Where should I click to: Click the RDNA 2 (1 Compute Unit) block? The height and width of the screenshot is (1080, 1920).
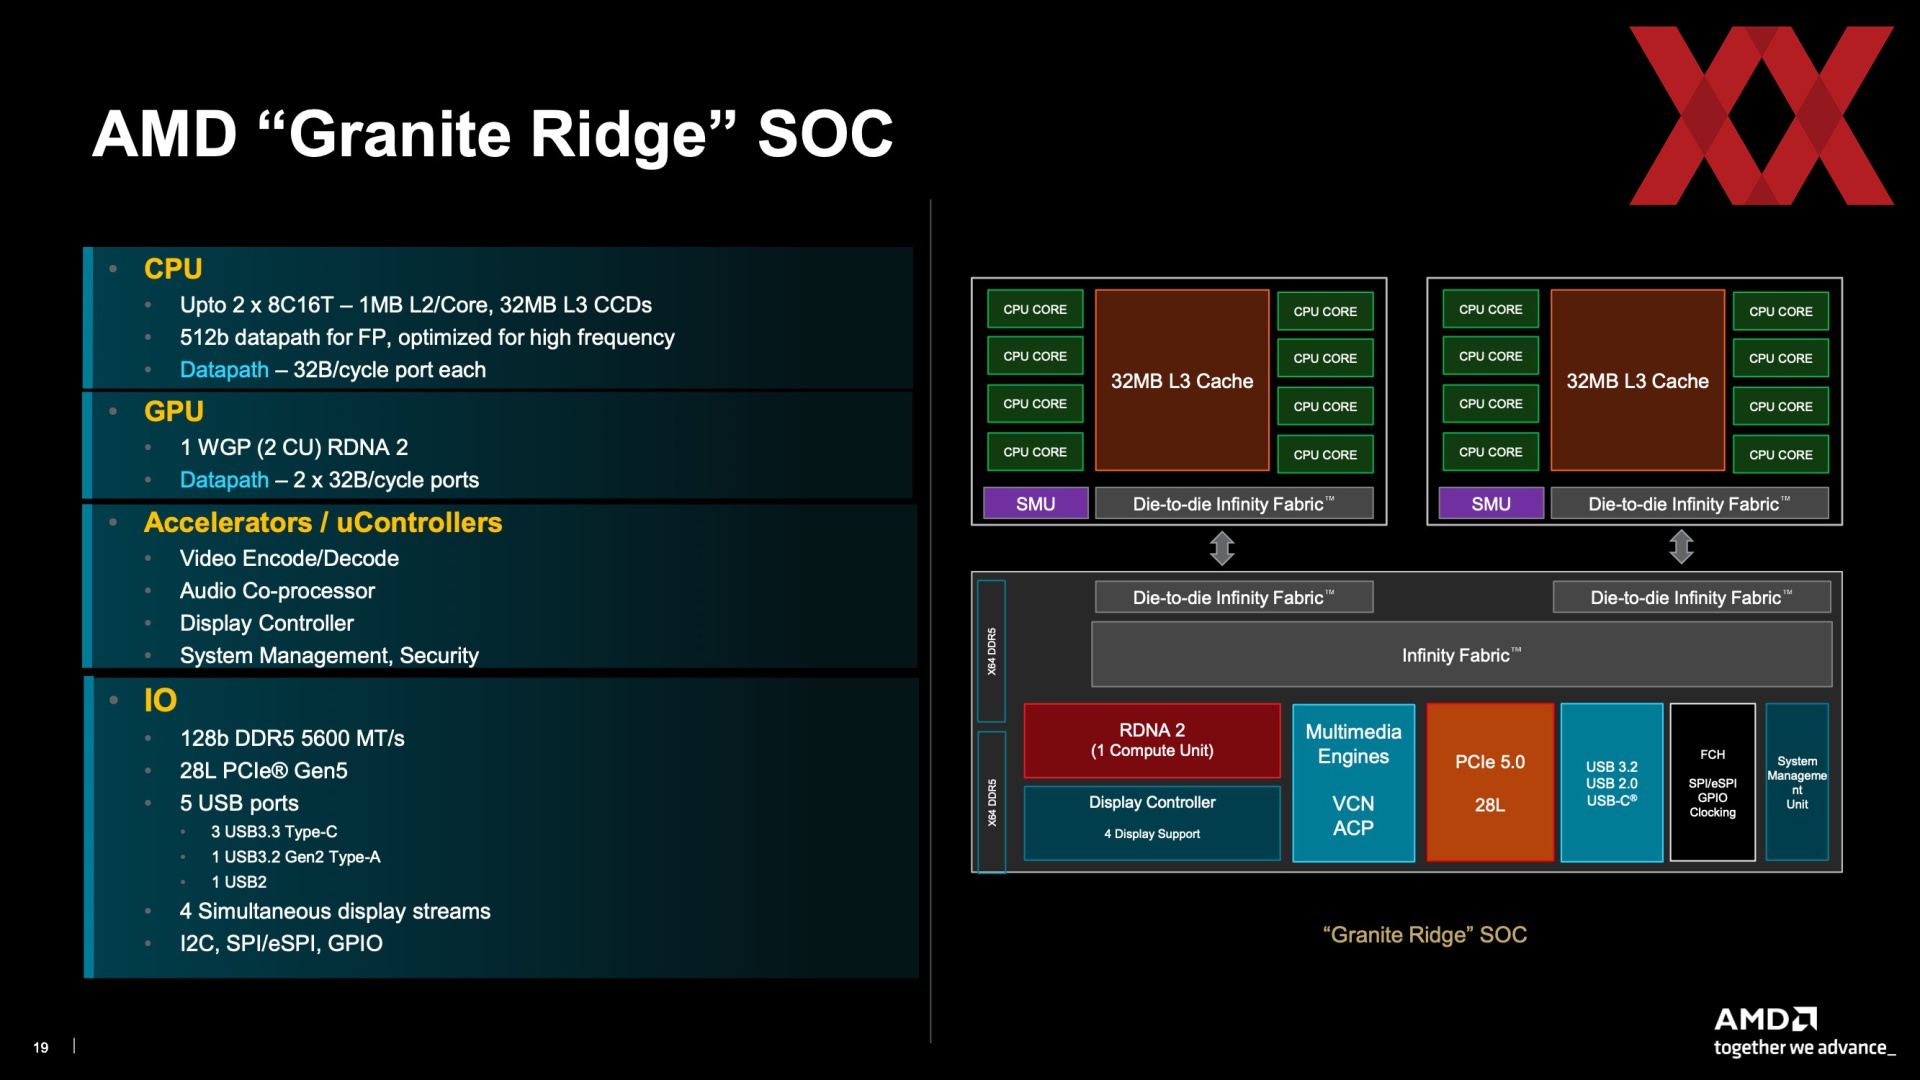(x=1152, y=740)
